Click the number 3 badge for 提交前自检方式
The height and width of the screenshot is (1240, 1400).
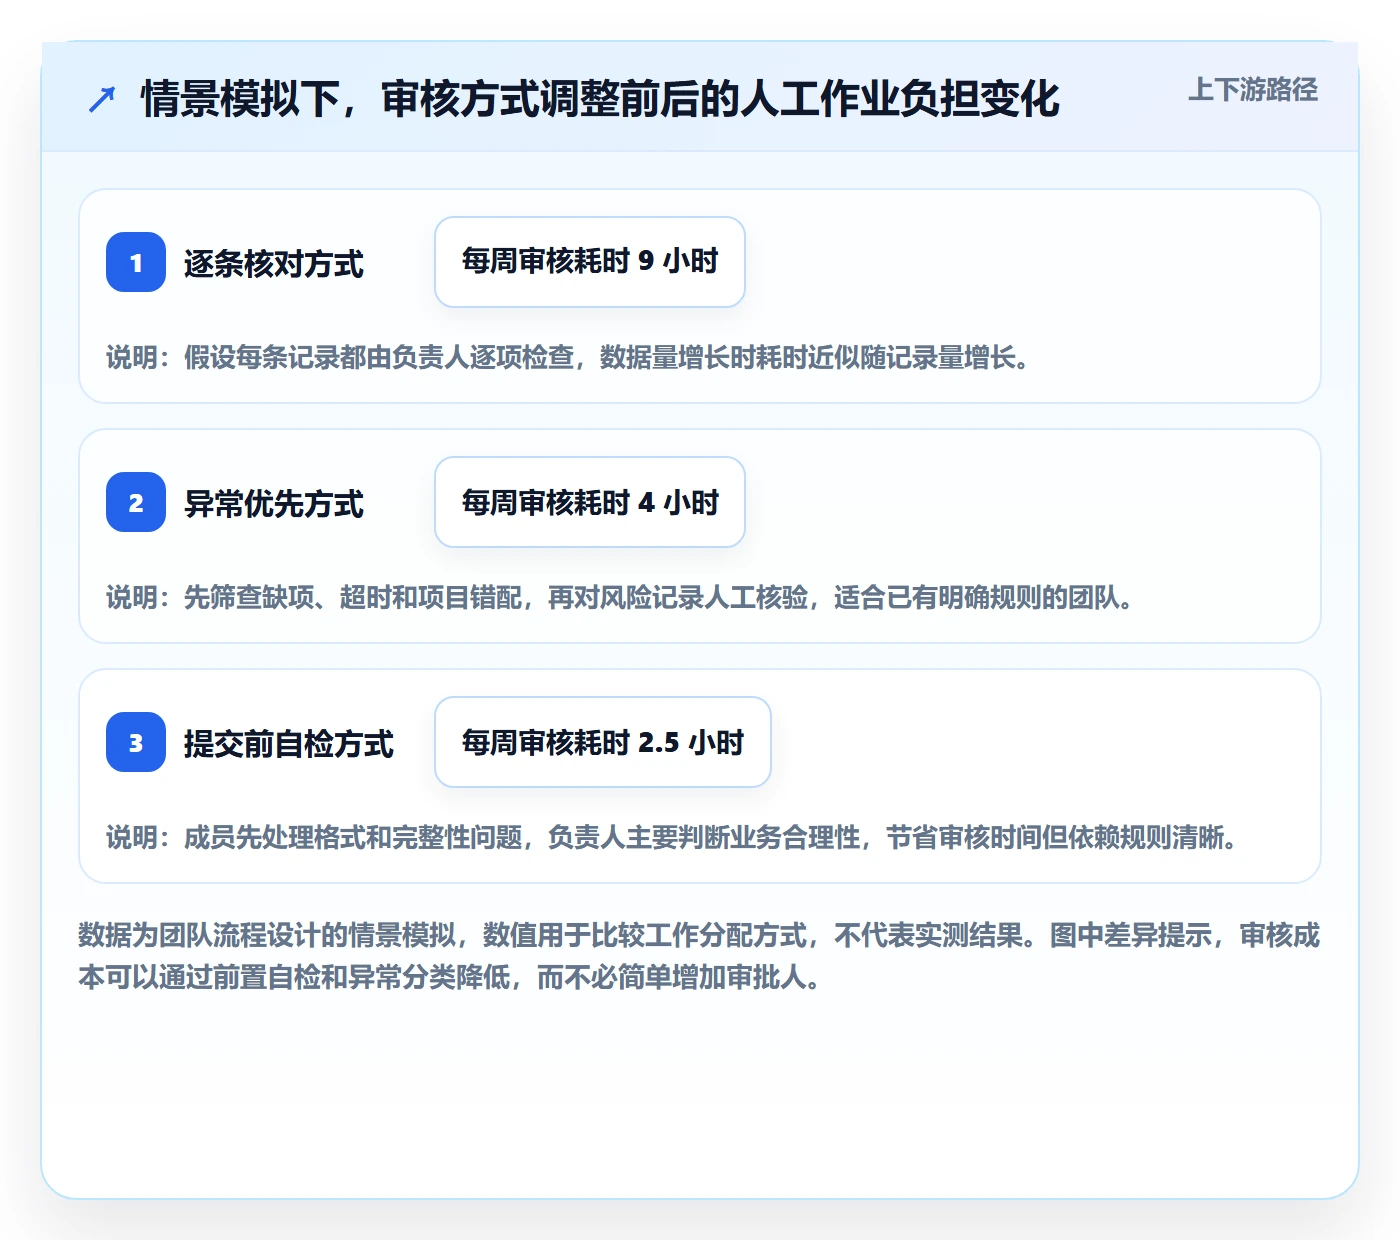(x=136, y=742)
